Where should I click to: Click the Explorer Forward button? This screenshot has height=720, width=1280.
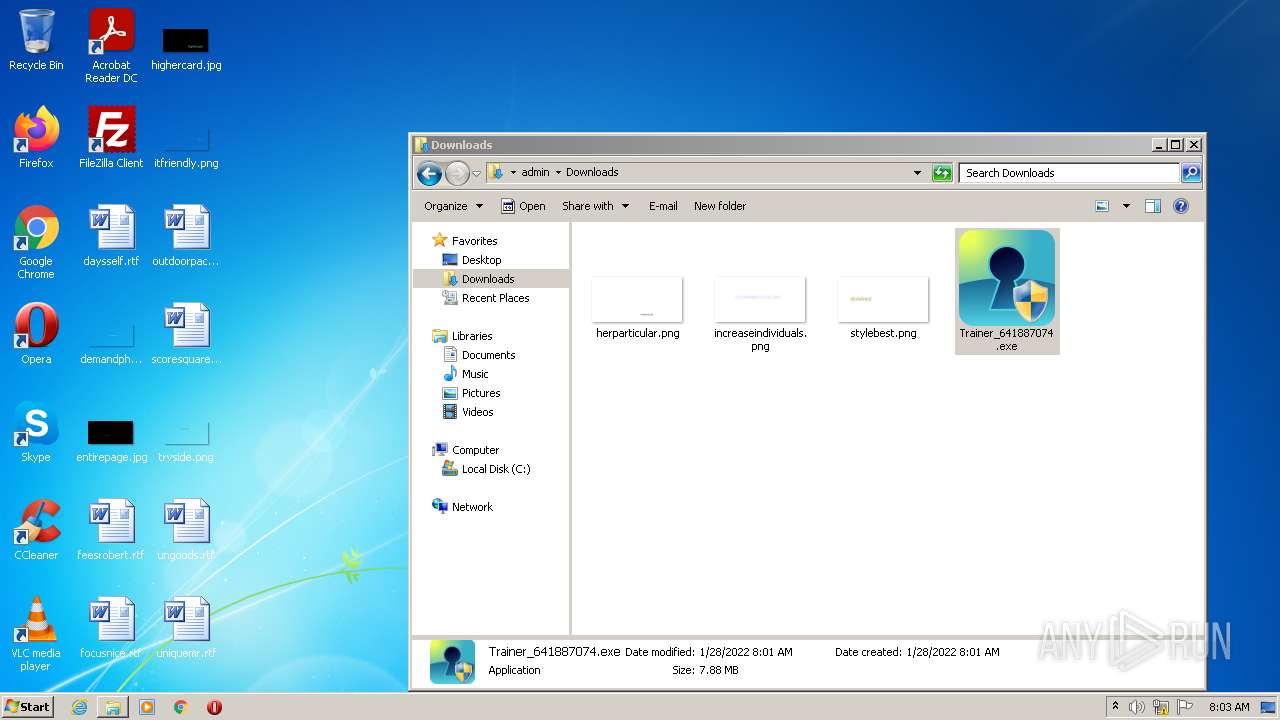point(457,173)
